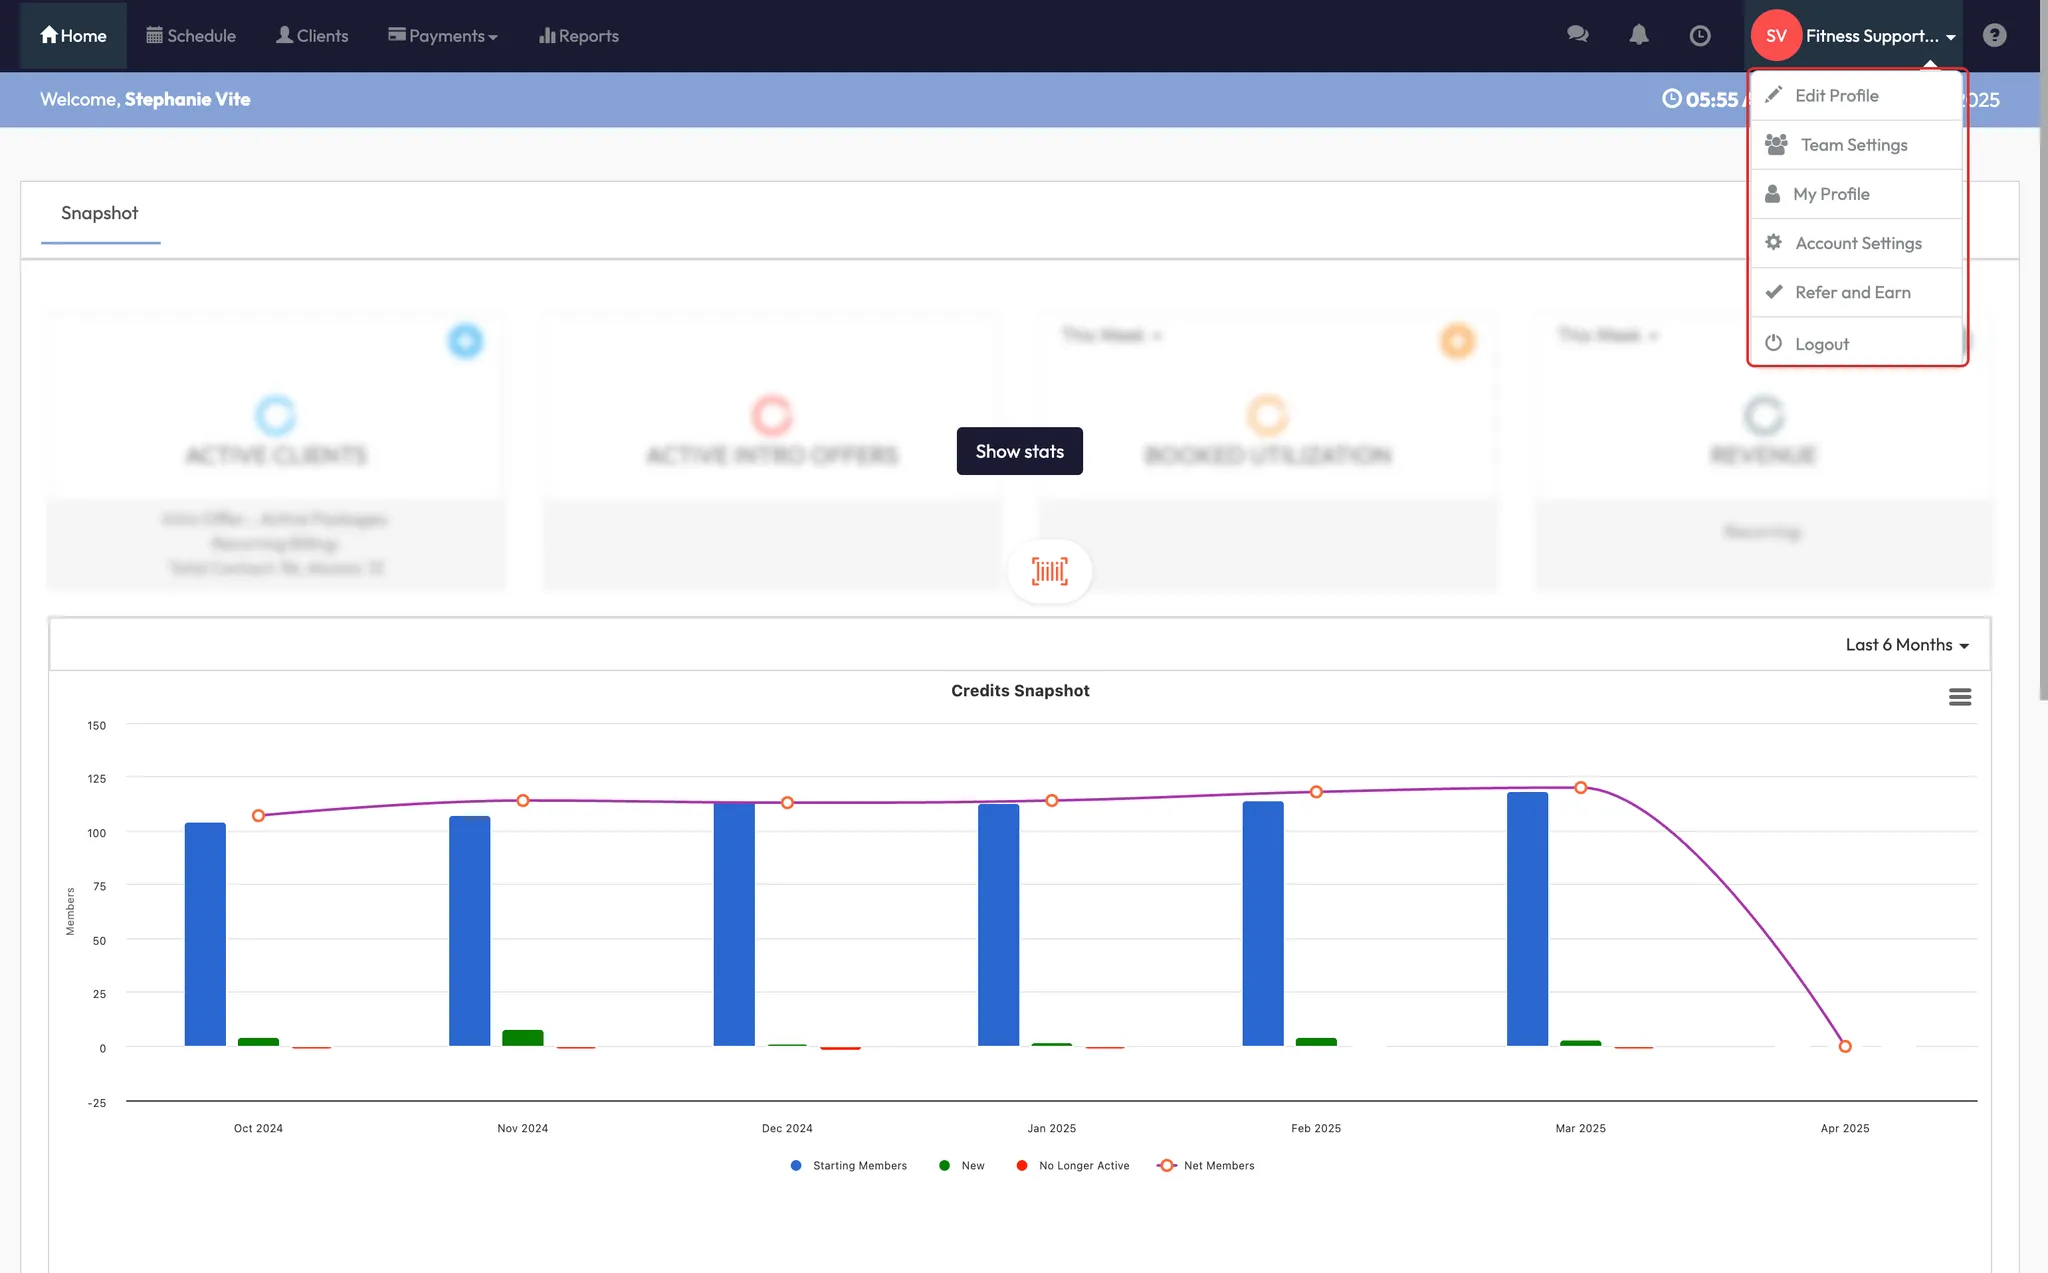Choose Logout from the account menu
Image resolution: width=2048 pixels, height=1273 pixels.
(1821, 344)
